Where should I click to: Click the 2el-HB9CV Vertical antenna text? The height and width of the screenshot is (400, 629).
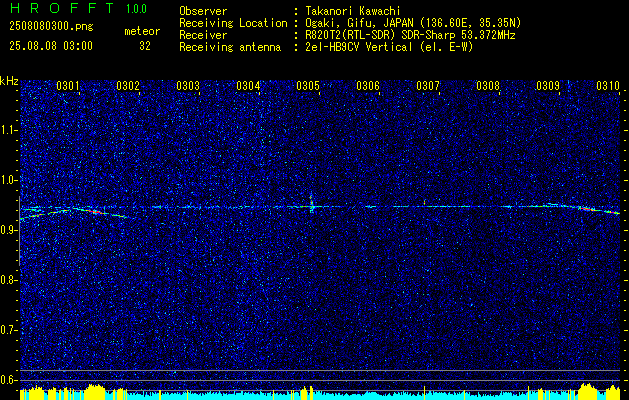point(389,47)
